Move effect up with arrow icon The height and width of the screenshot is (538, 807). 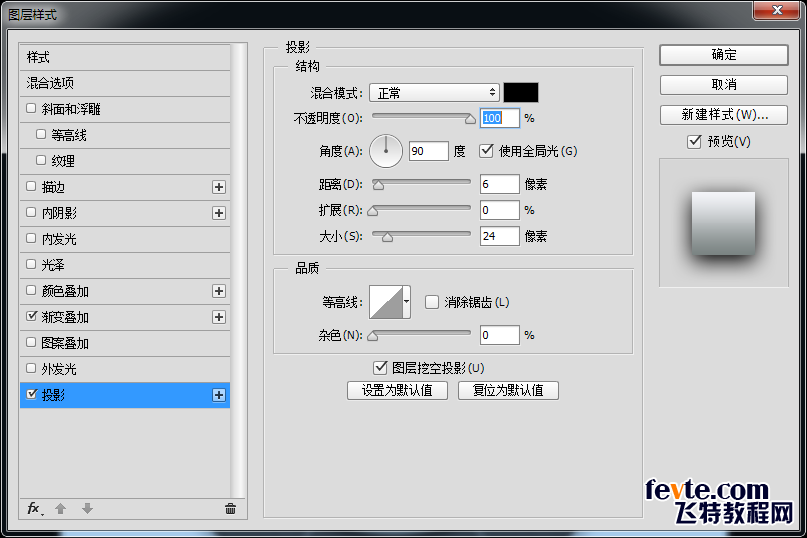[x=61, y=509]
